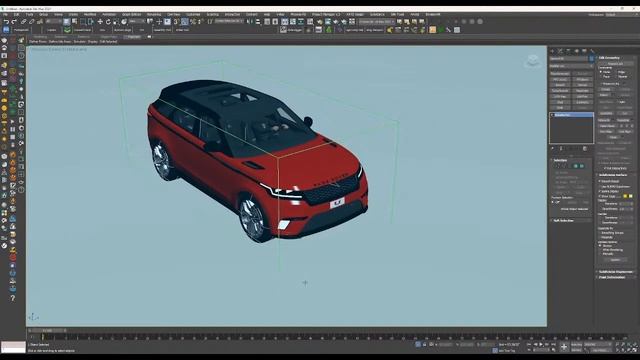Expand the Soft Selection rollout
The width and height of the screenshot is (640, 360).
point(571,220)
